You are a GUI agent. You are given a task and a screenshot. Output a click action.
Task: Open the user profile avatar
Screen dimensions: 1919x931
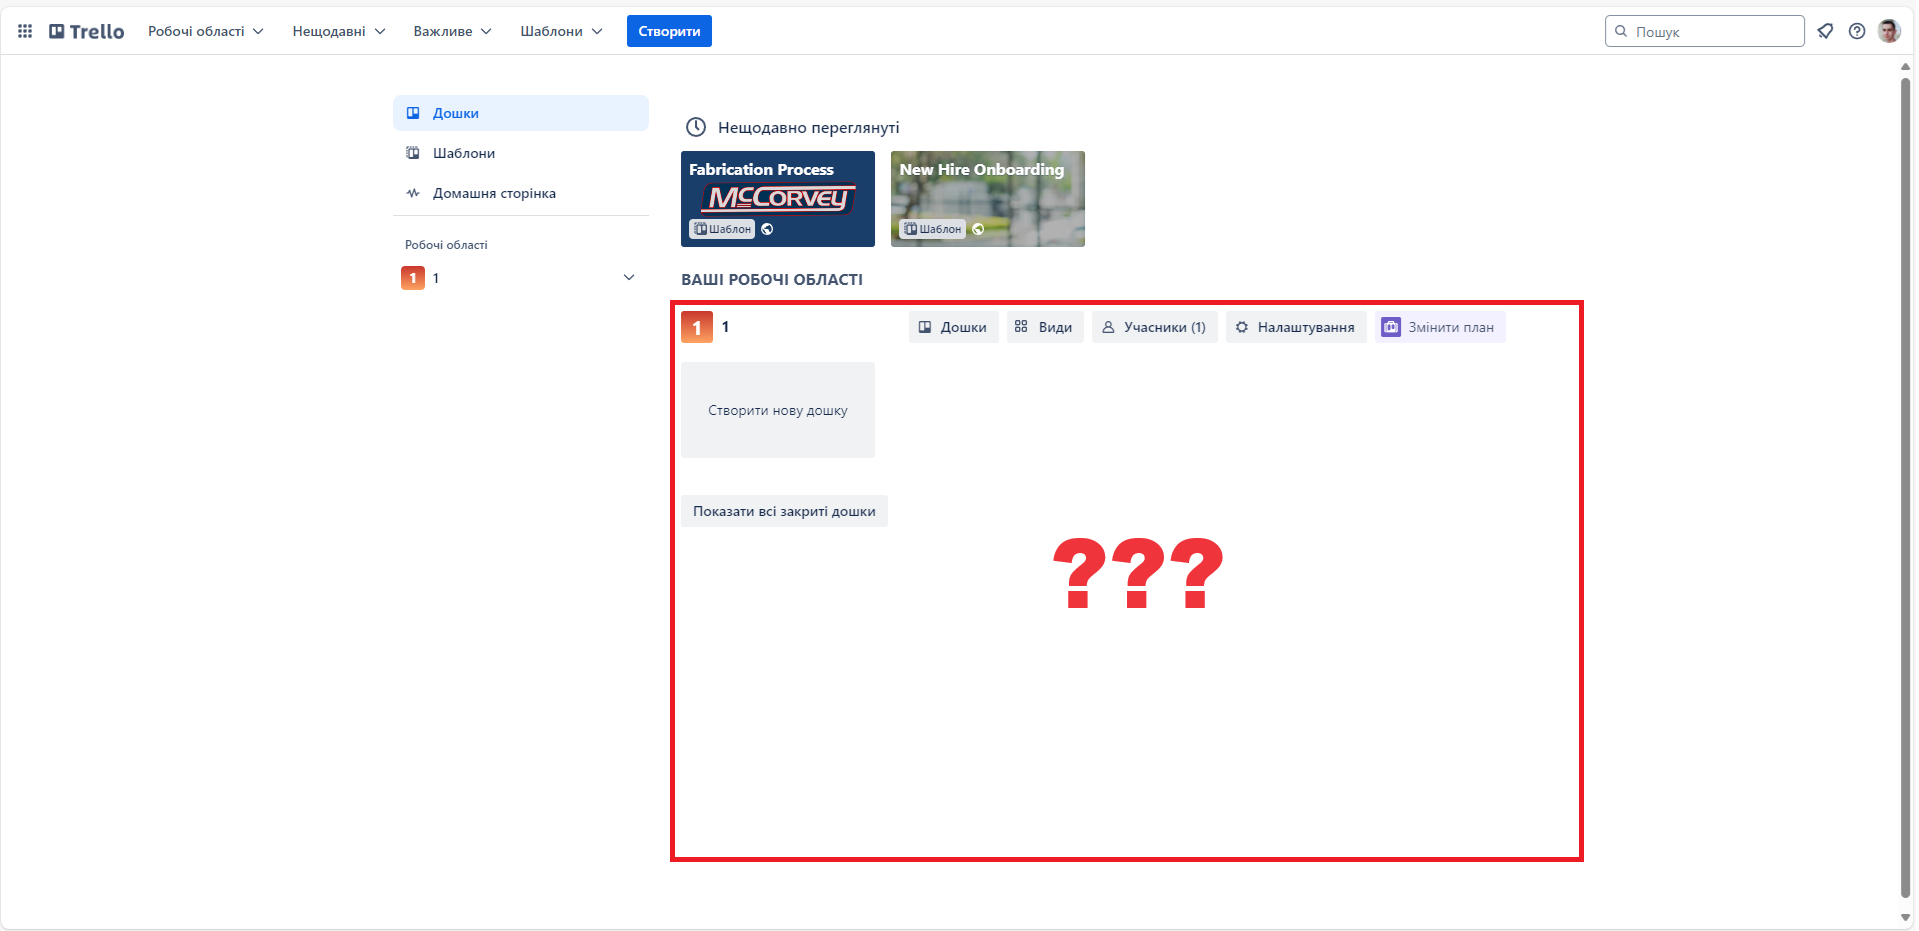click(x=1889, y=31)
